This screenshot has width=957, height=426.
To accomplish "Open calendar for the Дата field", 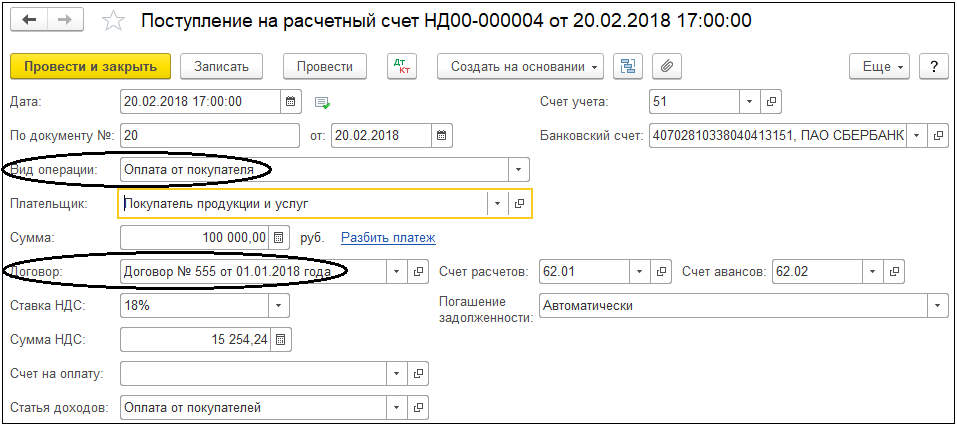I will (291, 102).
